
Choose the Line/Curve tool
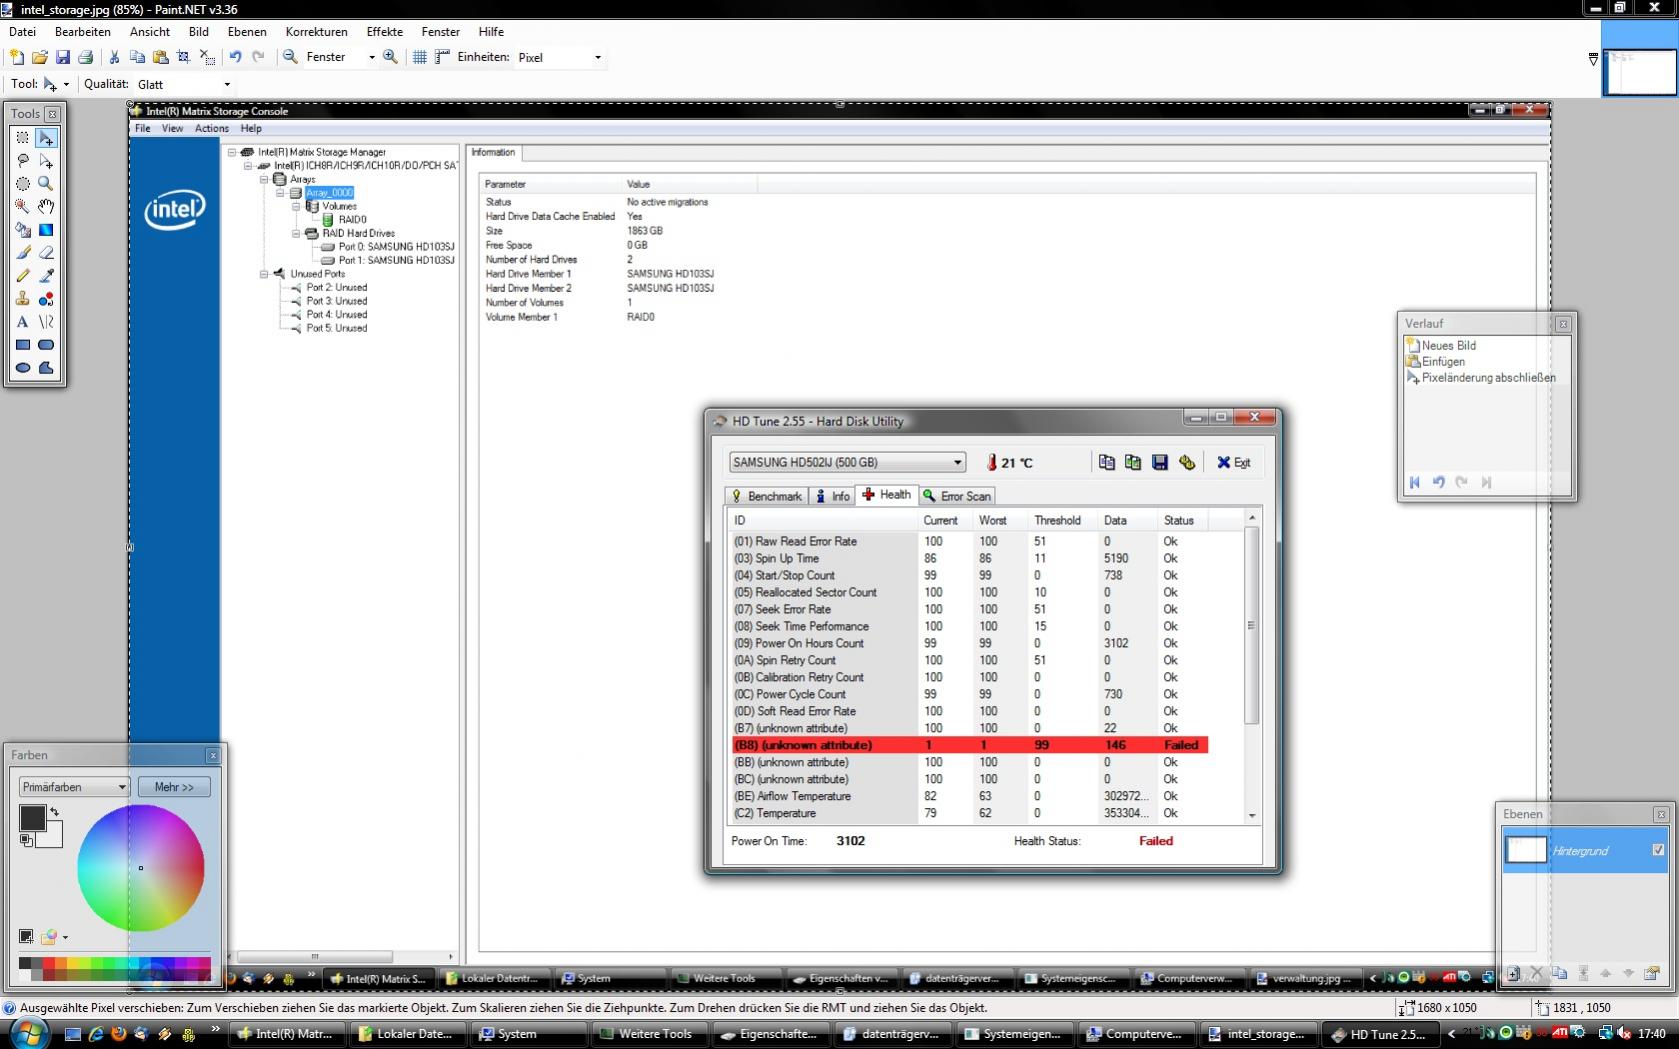[x=46, y=322]
